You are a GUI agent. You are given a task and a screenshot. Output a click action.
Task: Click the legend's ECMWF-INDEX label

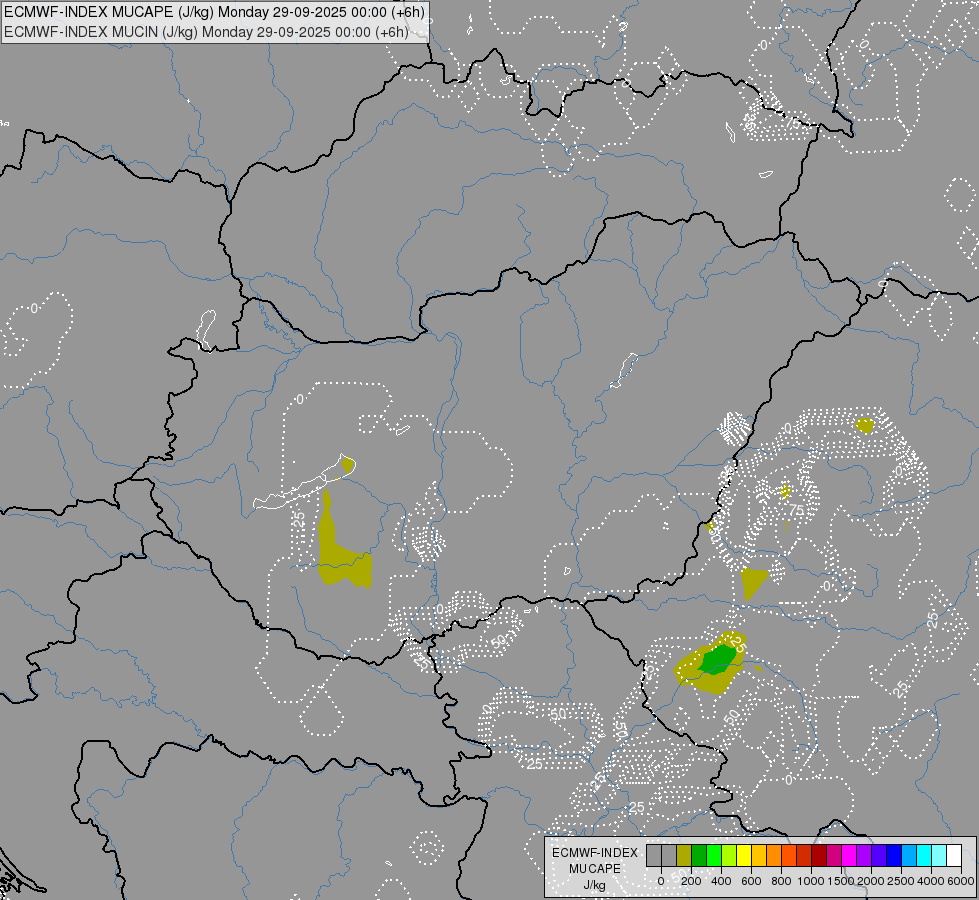[595, 853]
